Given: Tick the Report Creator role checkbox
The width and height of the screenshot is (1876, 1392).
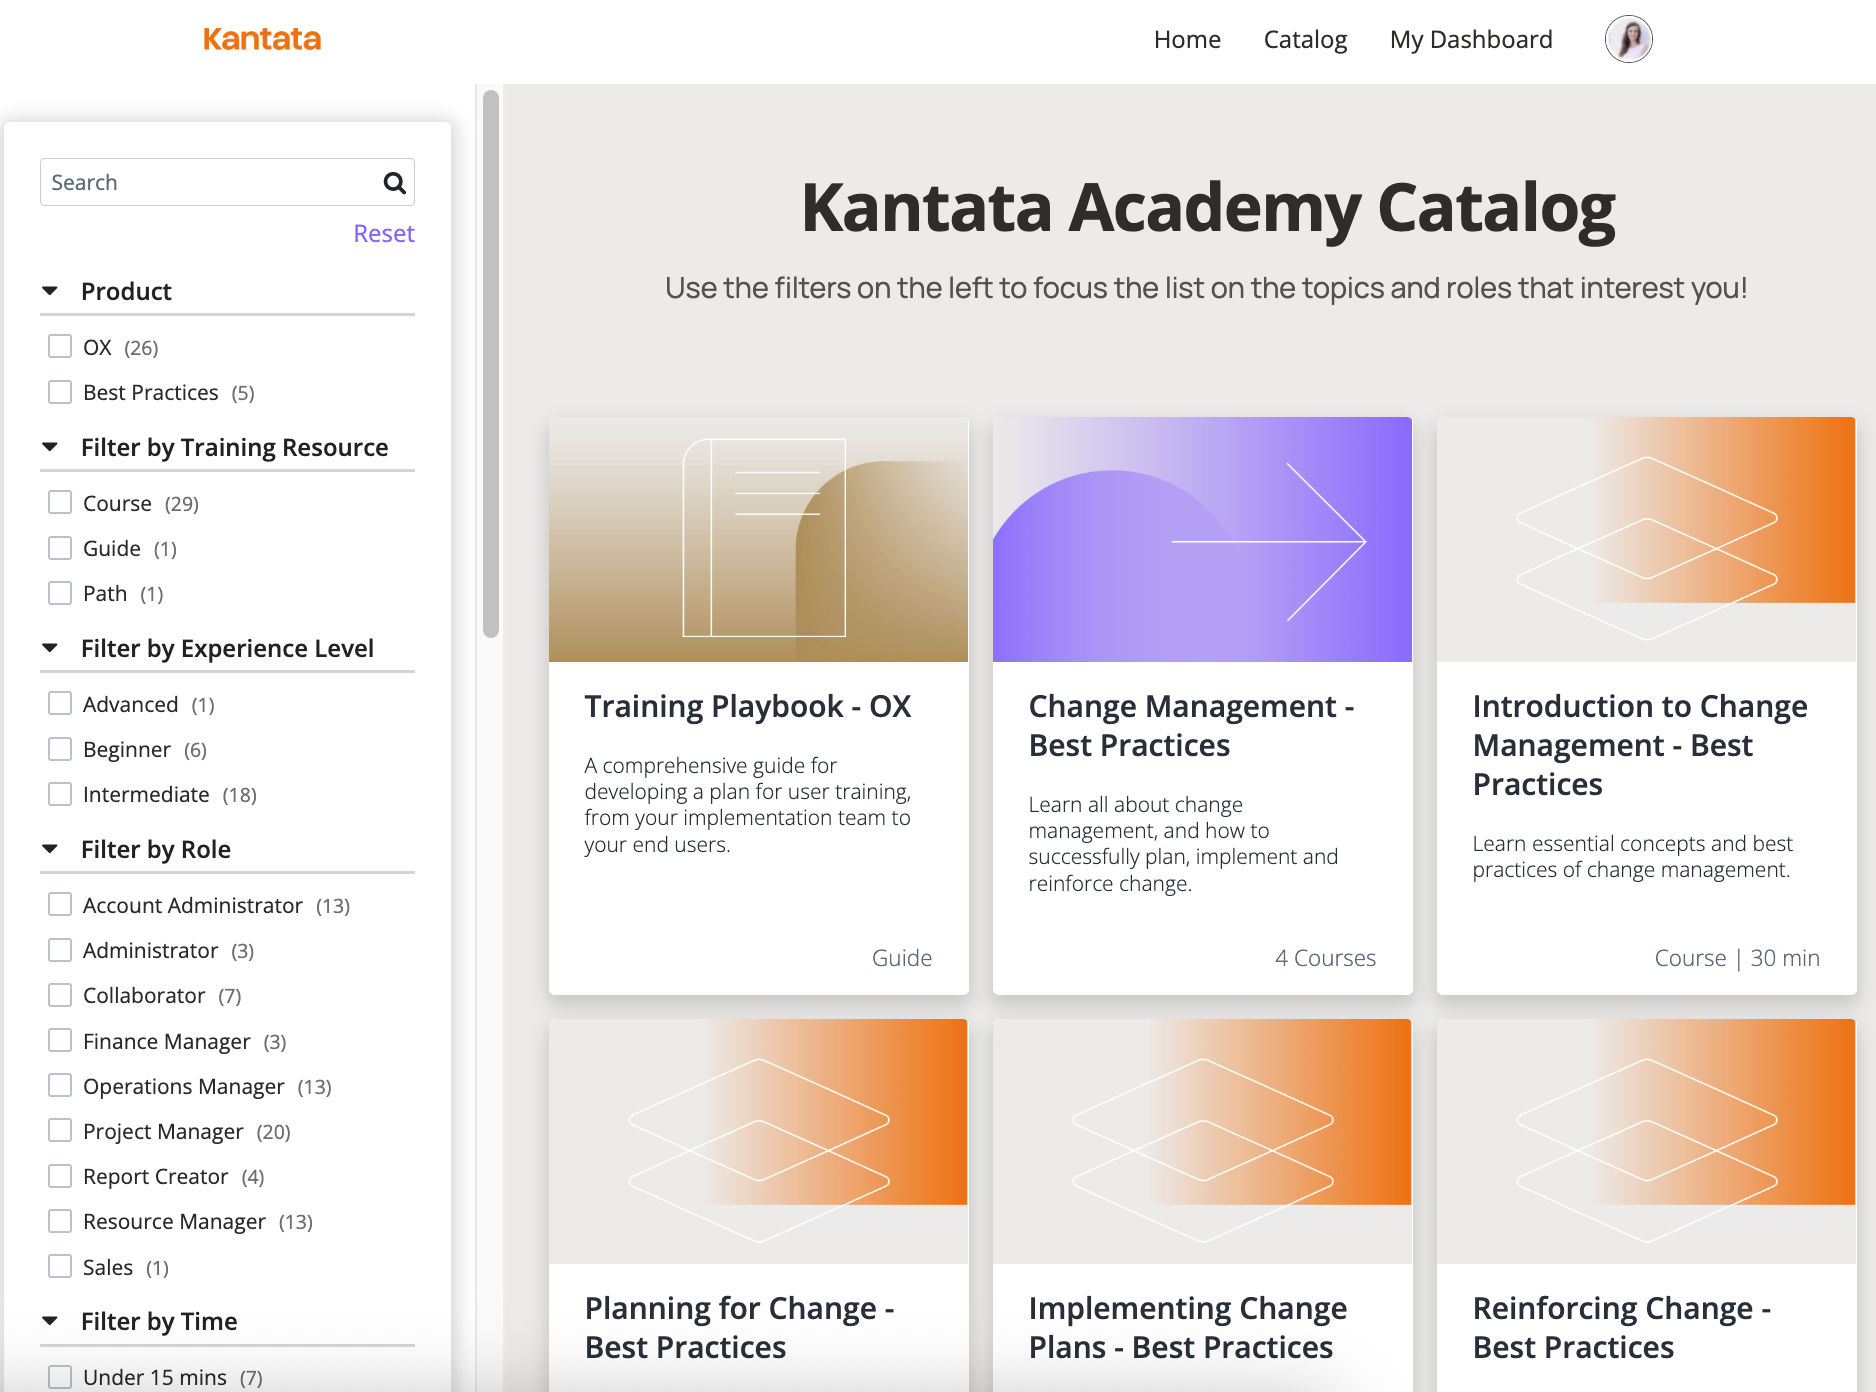Looking at the screenshot, I should pyautogui.click(x=60, y=1176).
